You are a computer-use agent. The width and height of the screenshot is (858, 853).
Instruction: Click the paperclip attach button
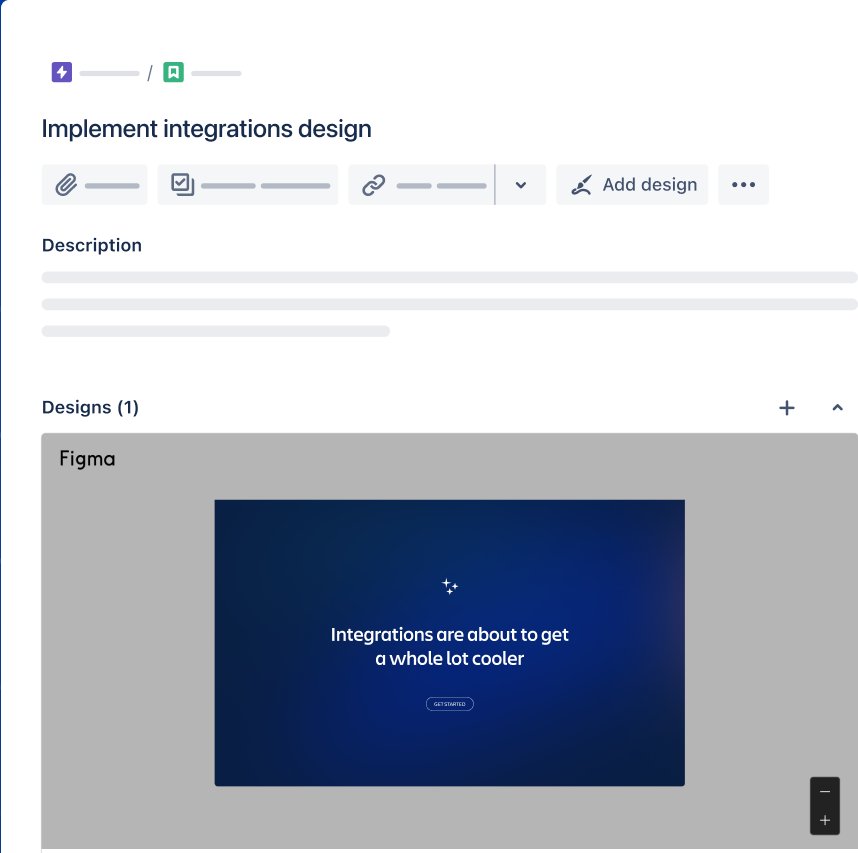tap(95, 185)
